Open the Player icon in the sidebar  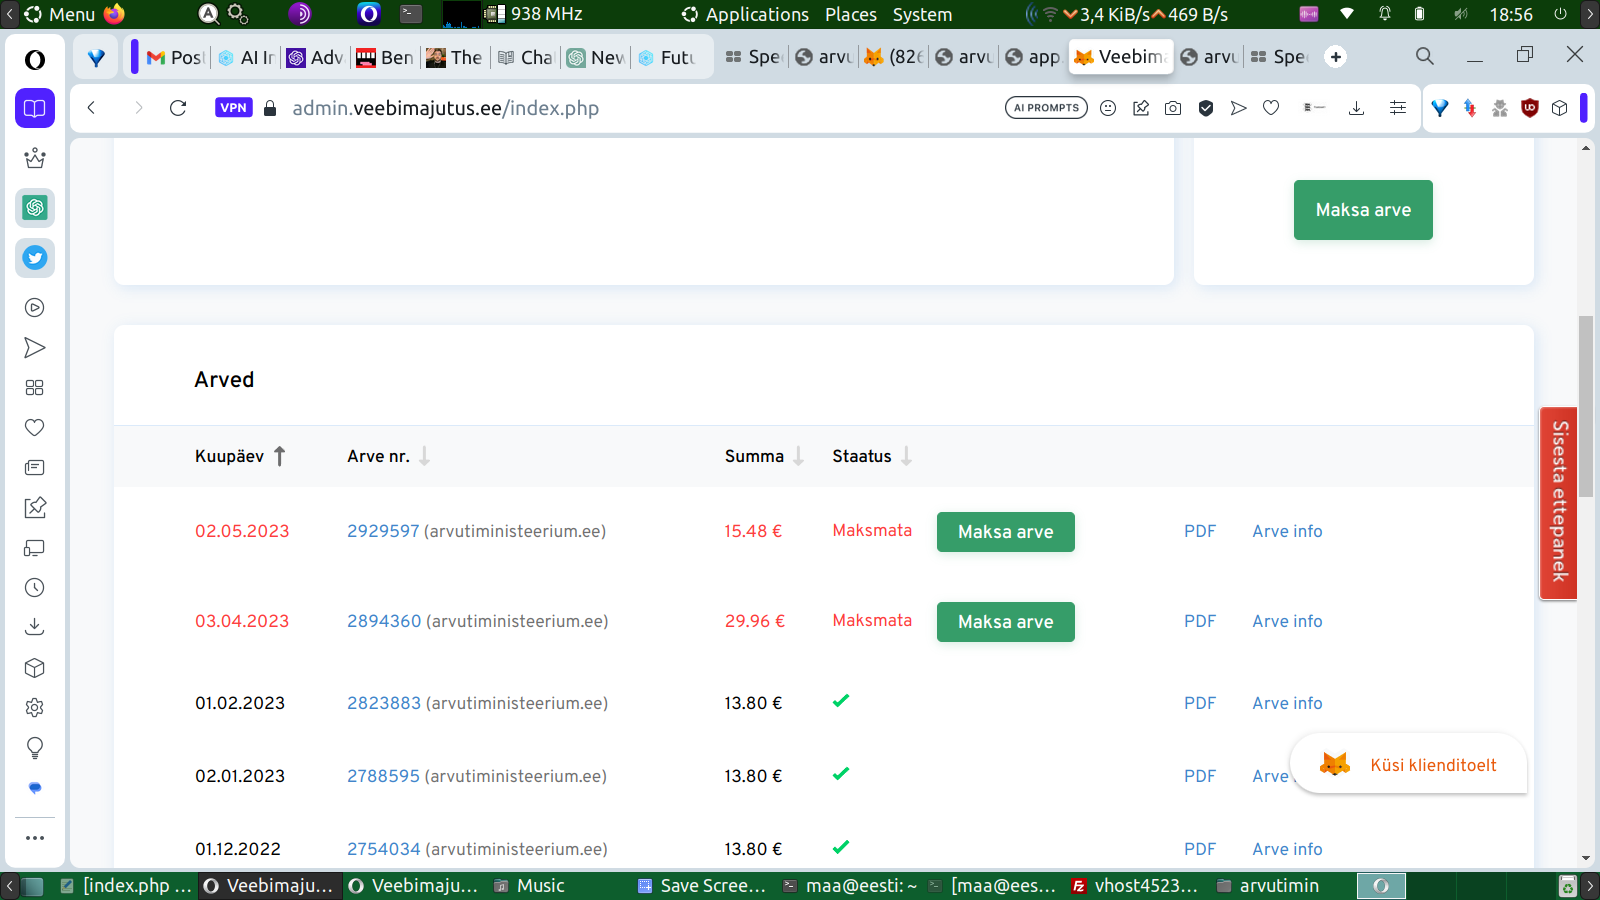coord(35,308)
